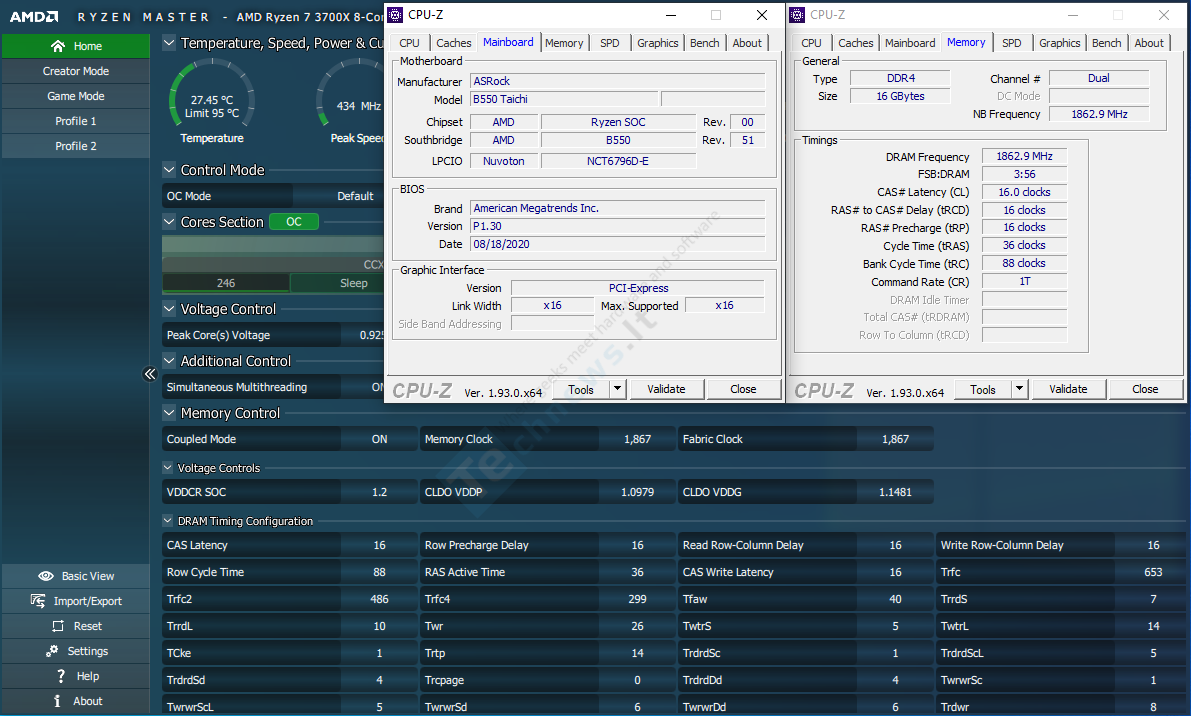The width and height of the screenshot is (1191, 716).
Task: Open Tools dropdown arrow in Memory CPU-Z window
Action: click(1019, 390)
